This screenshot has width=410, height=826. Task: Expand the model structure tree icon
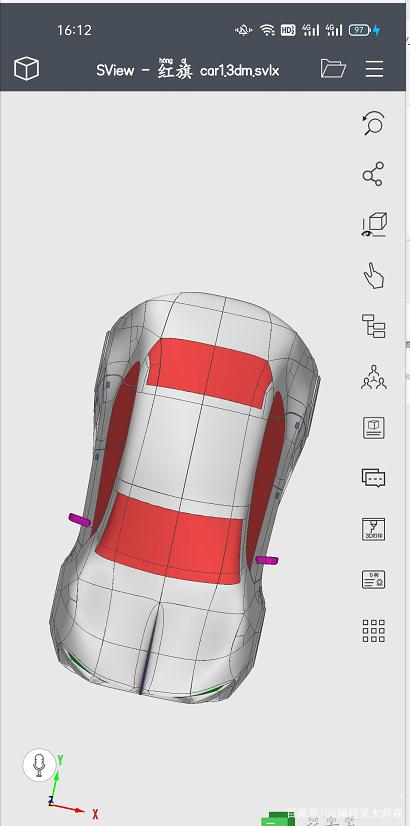pyautogui.click(x=374, y=326)
